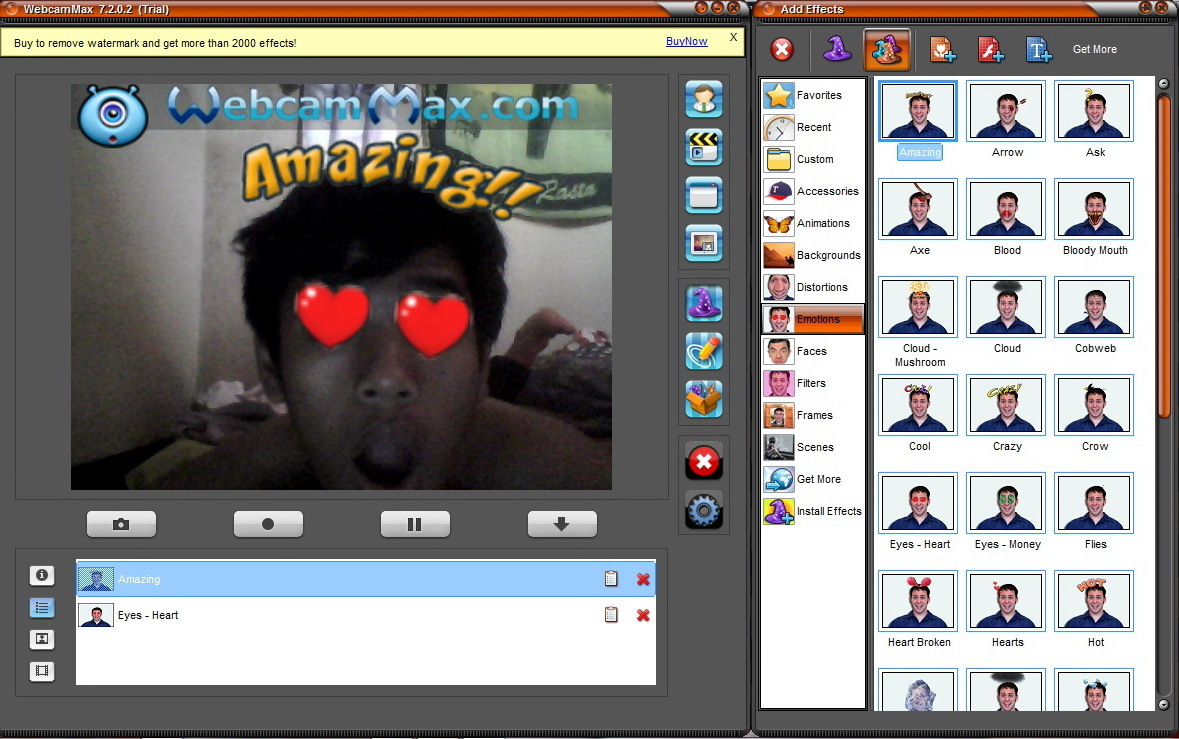
Task: Open the Recent category
Action: [x=813, y=128]
